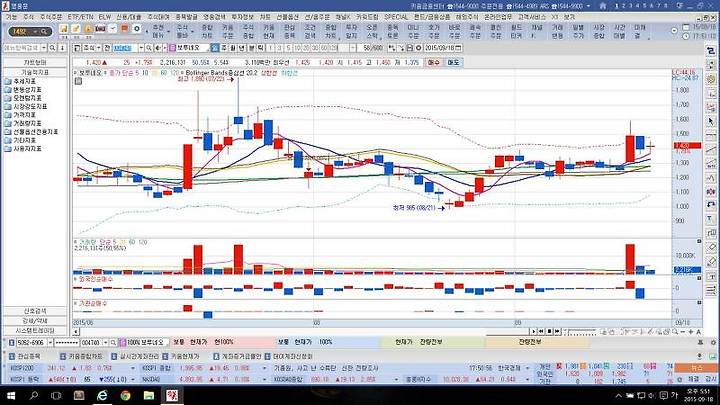Viewport: 720px width, 405px height.
Task: Click the 신호검색 button
Action: 35,311
